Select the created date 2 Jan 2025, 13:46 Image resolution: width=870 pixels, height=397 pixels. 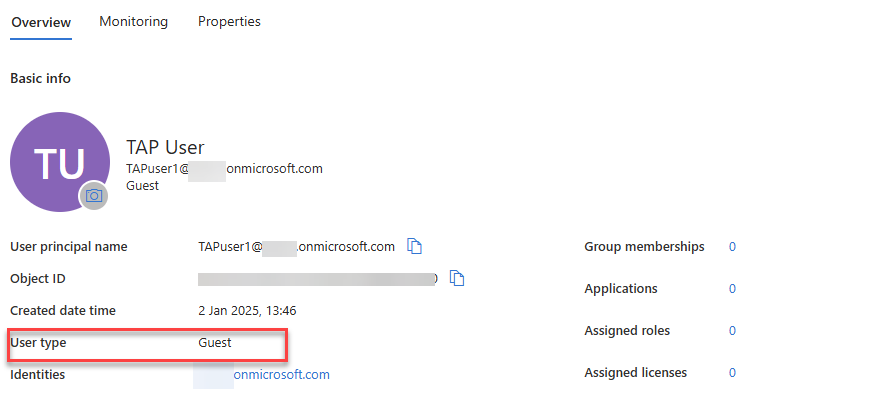(247, 311)
